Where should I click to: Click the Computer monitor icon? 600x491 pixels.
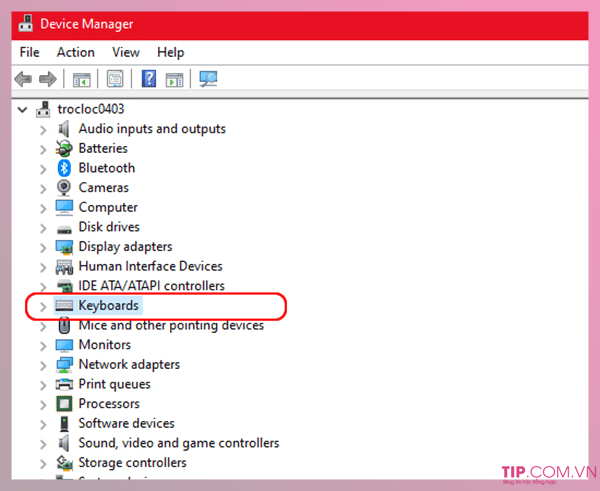[x=64, y=207]
